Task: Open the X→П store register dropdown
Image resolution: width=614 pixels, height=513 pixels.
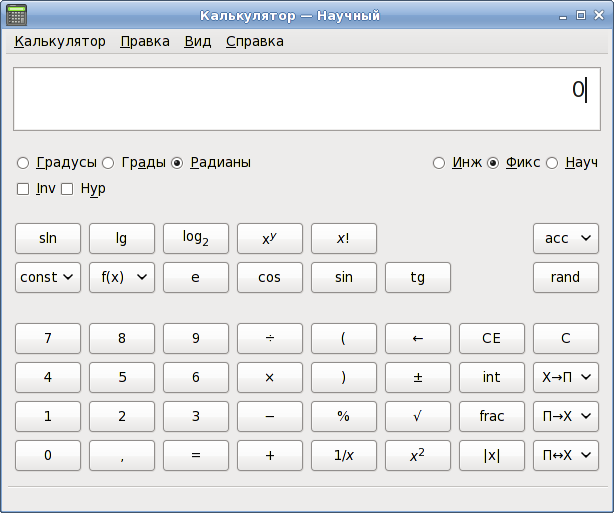Action: (x=566, y=378)
